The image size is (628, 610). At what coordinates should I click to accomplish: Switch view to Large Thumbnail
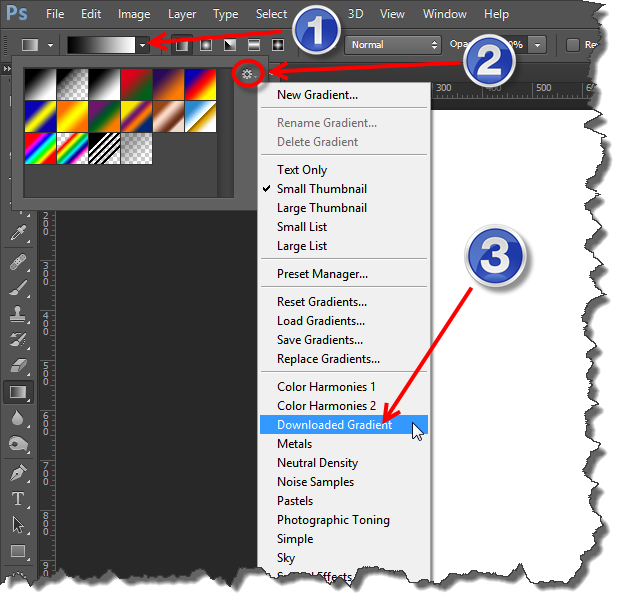click(x=321, y=208)
